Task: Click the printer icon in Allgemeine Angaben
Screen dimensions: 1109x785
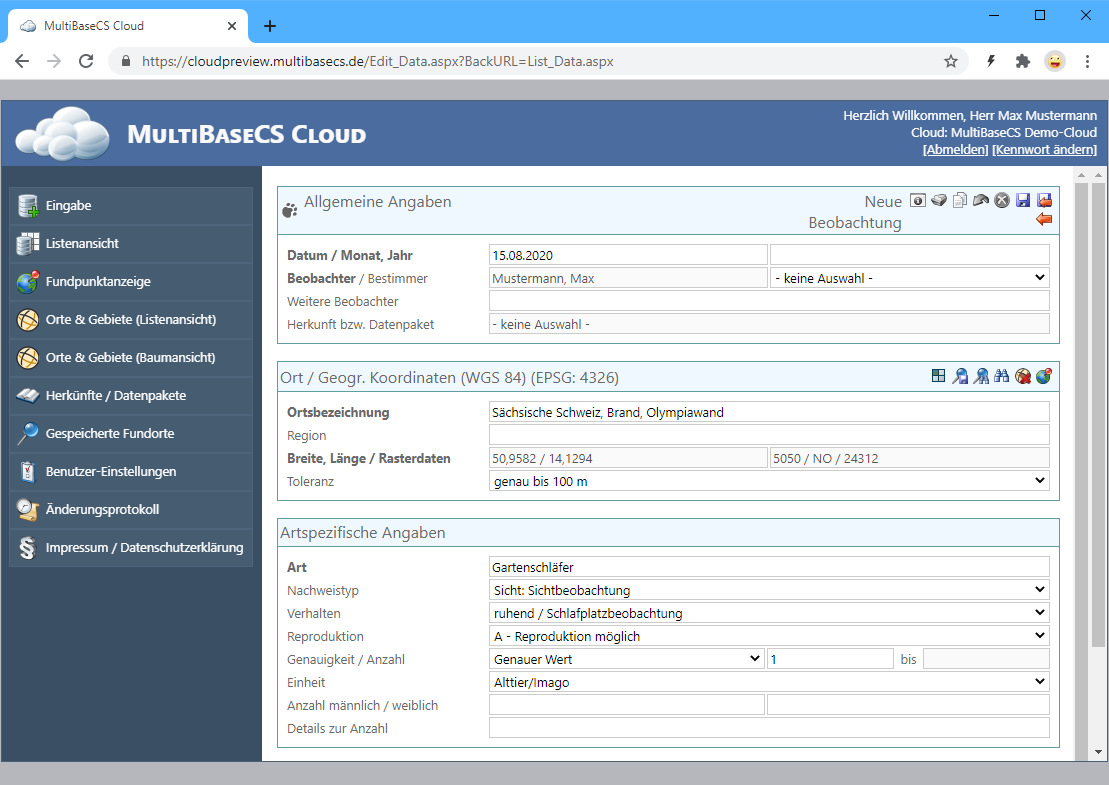Action: (x=938, y=200)
